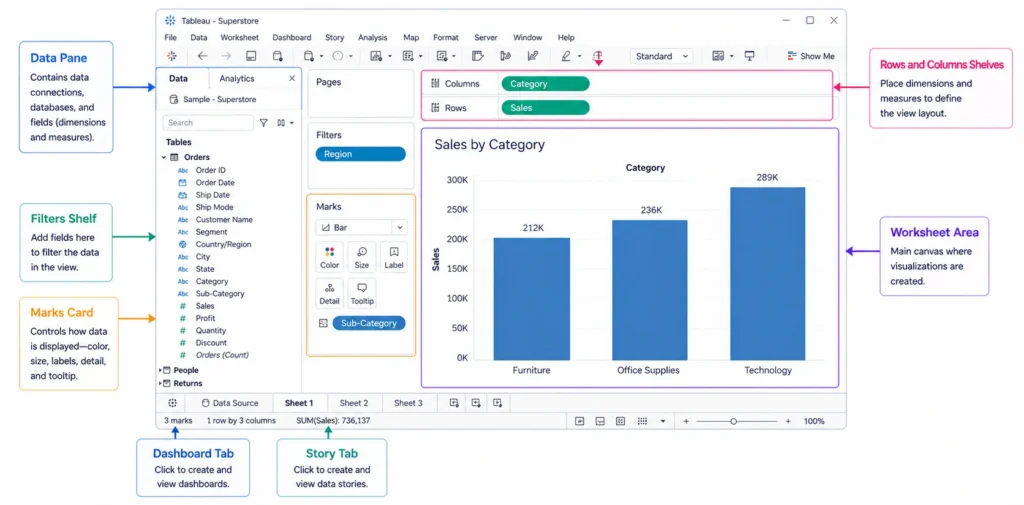Open the dropdown arrow next to Highlight pen
The width and height of the screenshot is (1024, 505).
tap(579, 56)
